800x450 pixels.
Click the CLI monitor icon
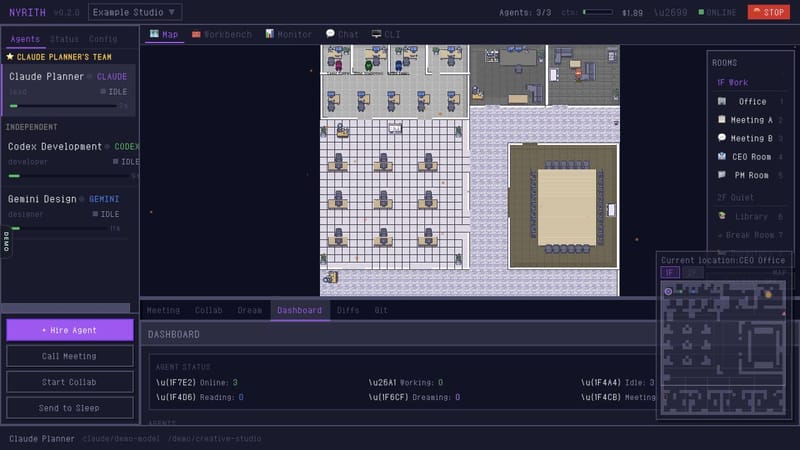pos(376,34)
